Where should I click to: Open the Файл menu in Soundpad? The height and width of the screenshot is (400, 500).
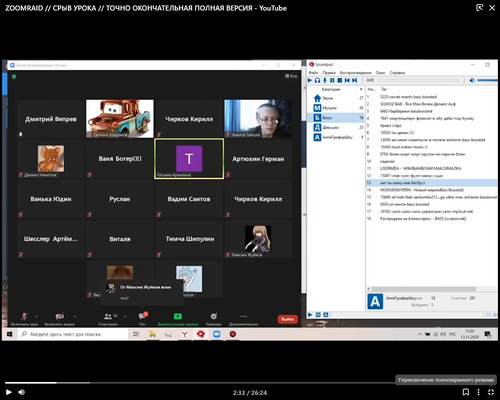click(x=313, y=73)
